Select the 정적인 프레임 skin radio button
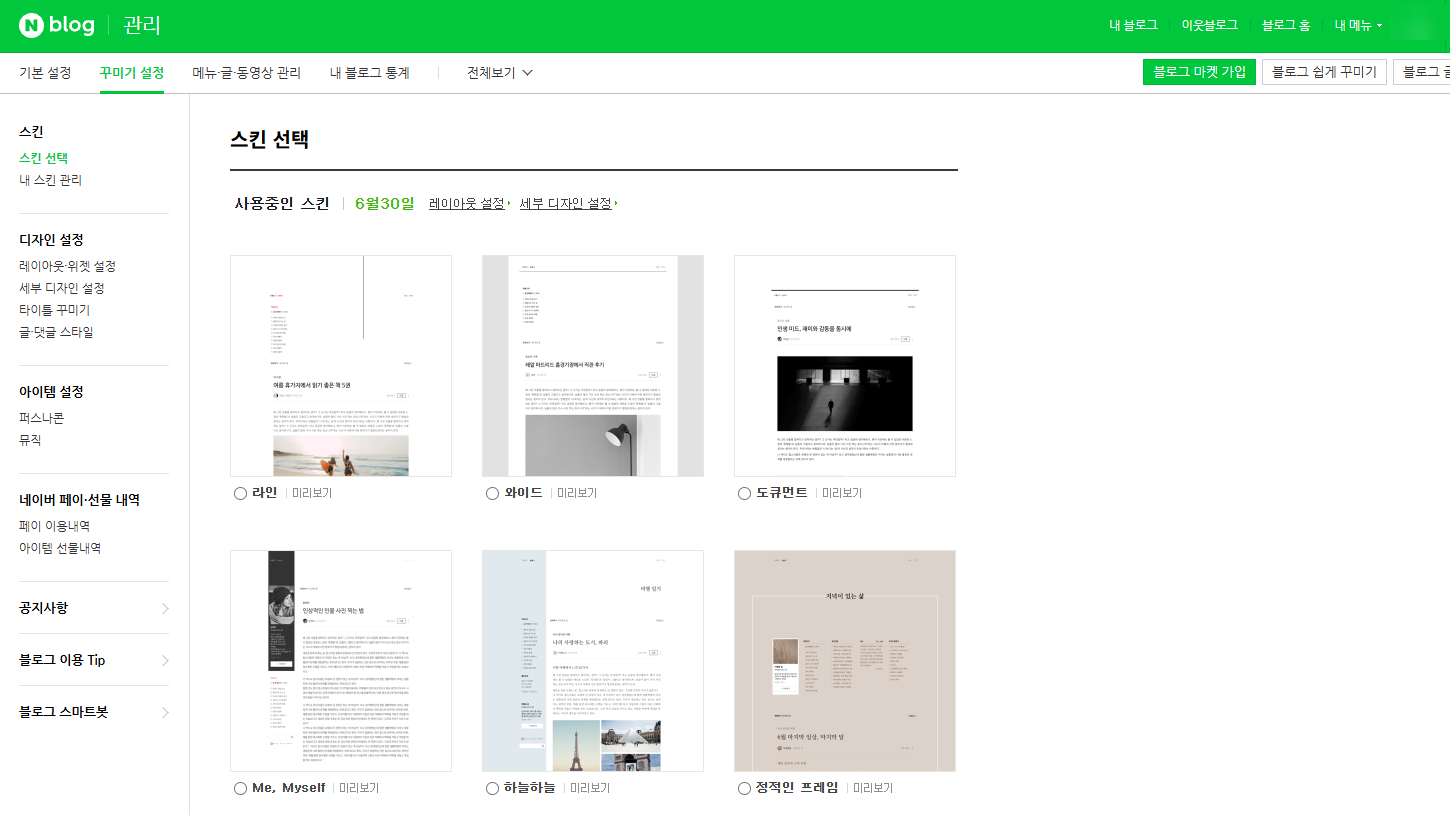The image size is (1450, 815). coord(744,788)
